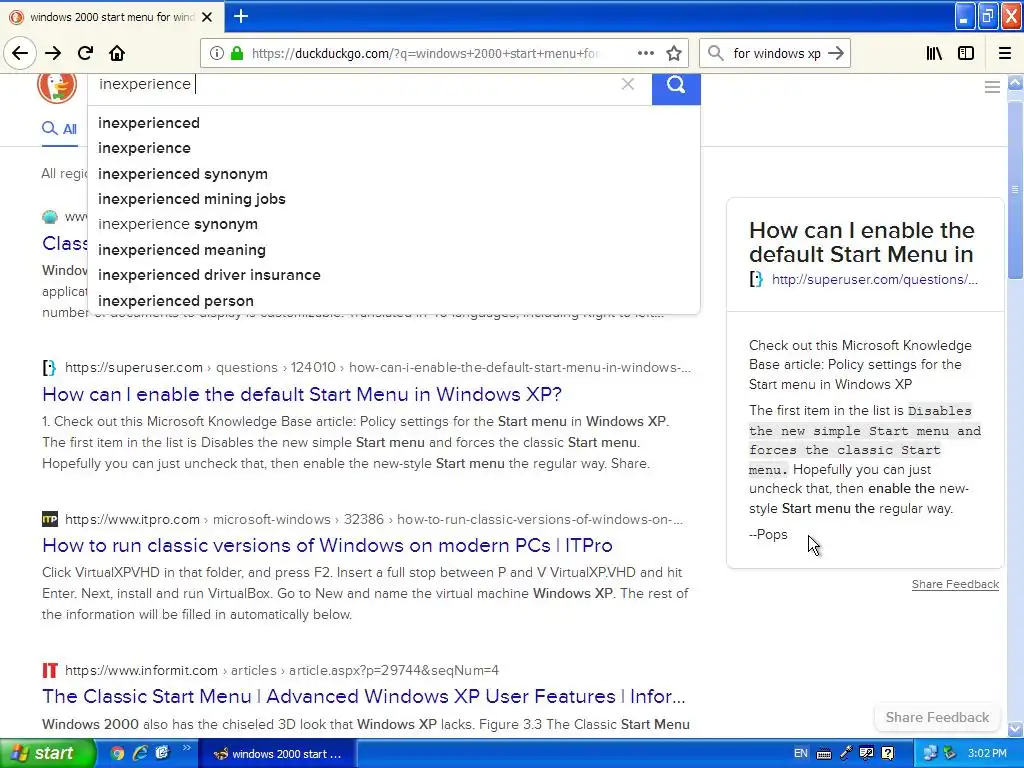1024x768 pixels.
Task: Choose suggestion 'inexperienced meaning'
Action: [393, 250]
